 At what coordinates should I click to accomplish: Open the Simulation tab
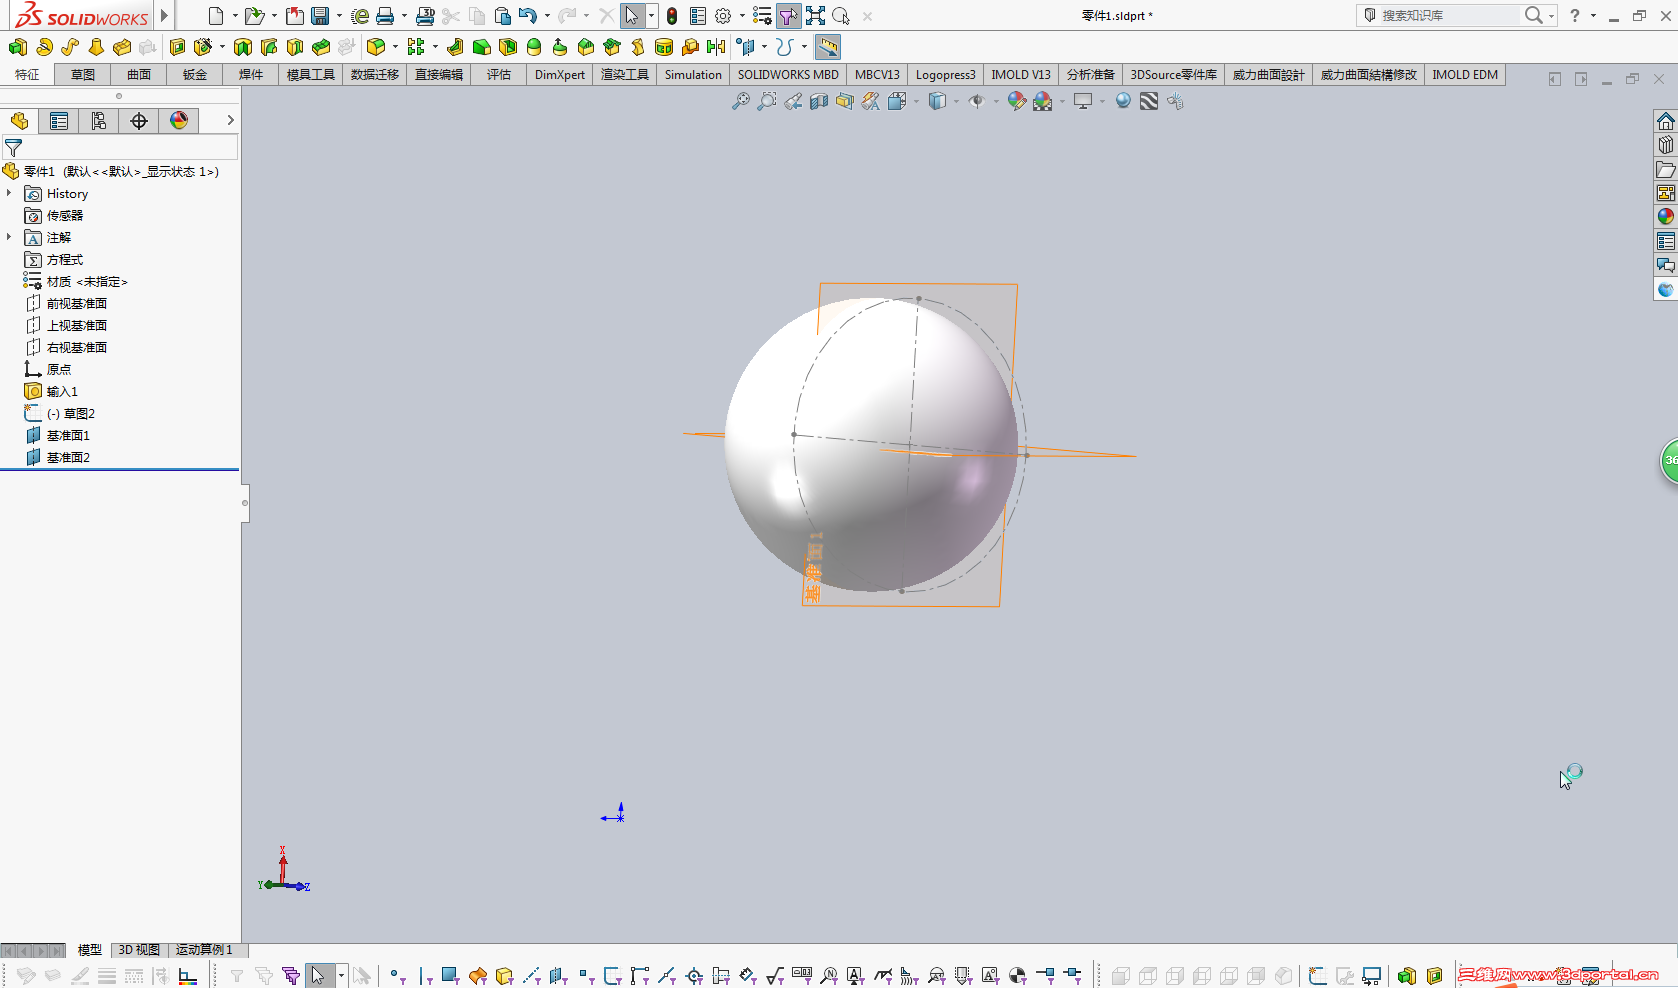pos(693,75)
